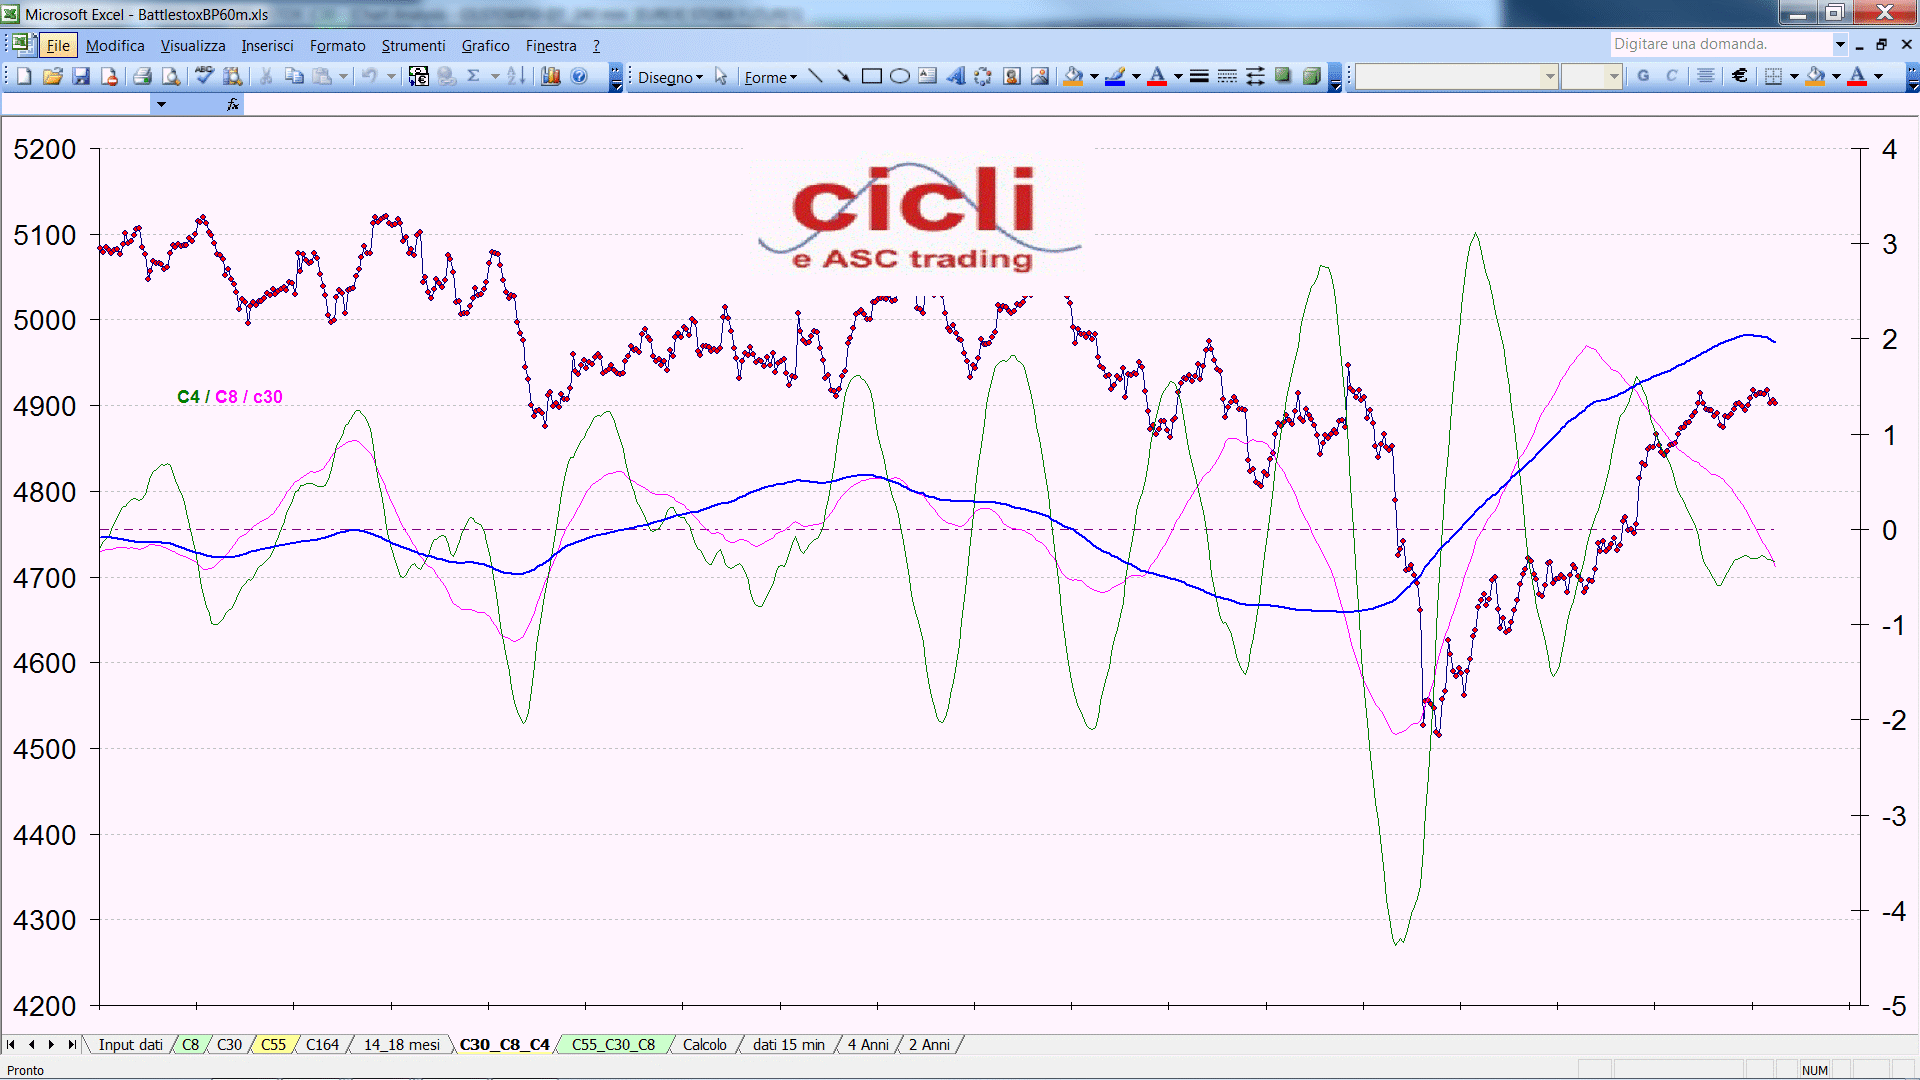The image size is (1920, 1080).
Task: Open Excel Help question mark icon
Action: tap(579, 77)
